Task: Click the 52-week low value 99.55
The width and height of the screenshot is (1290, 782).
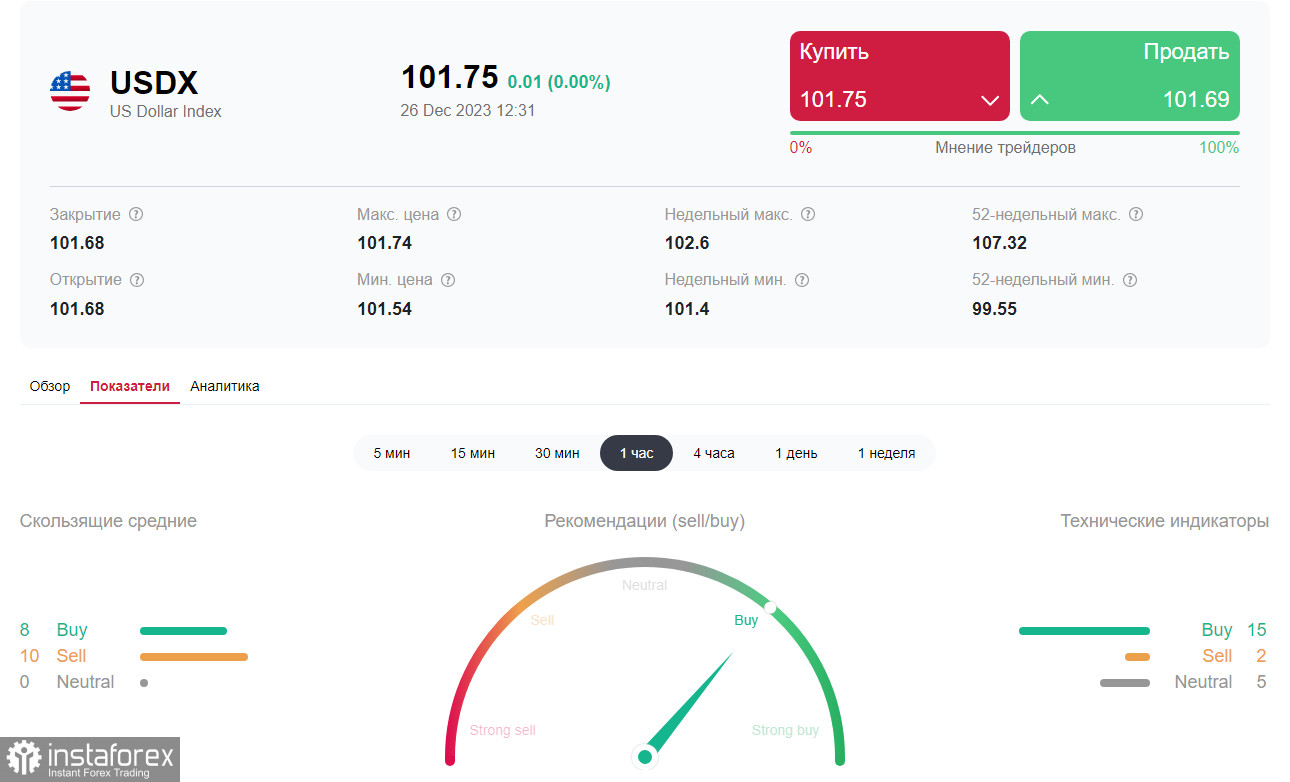Action: click(x=995, y=309)
